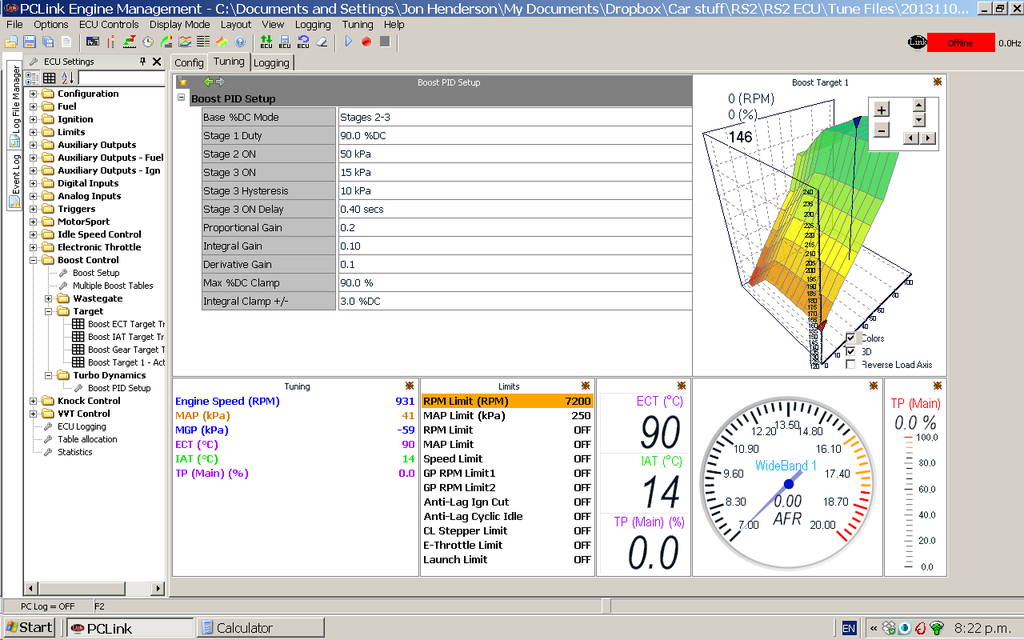Click the eraser toolbar icon
1024x640 pixels.
pyautogui.click(x=321, y=42)
